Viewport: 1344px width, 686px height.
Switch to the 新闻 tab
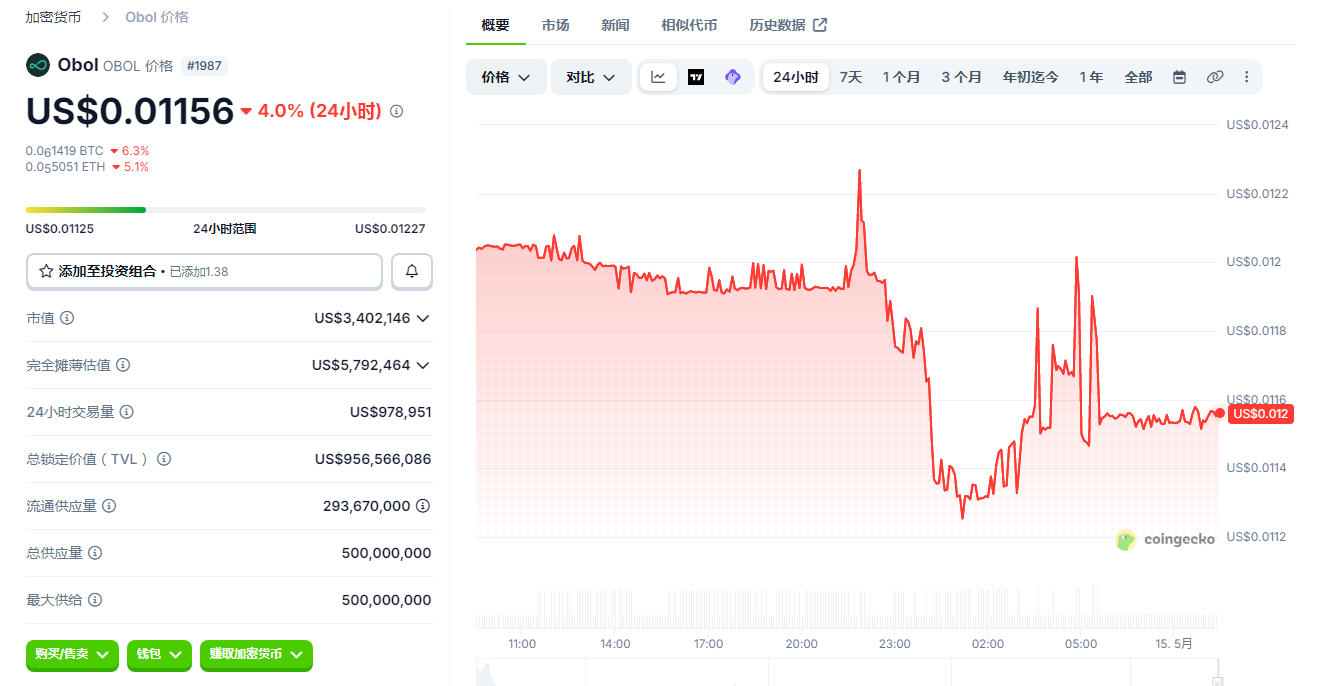[x=615, y=25]
